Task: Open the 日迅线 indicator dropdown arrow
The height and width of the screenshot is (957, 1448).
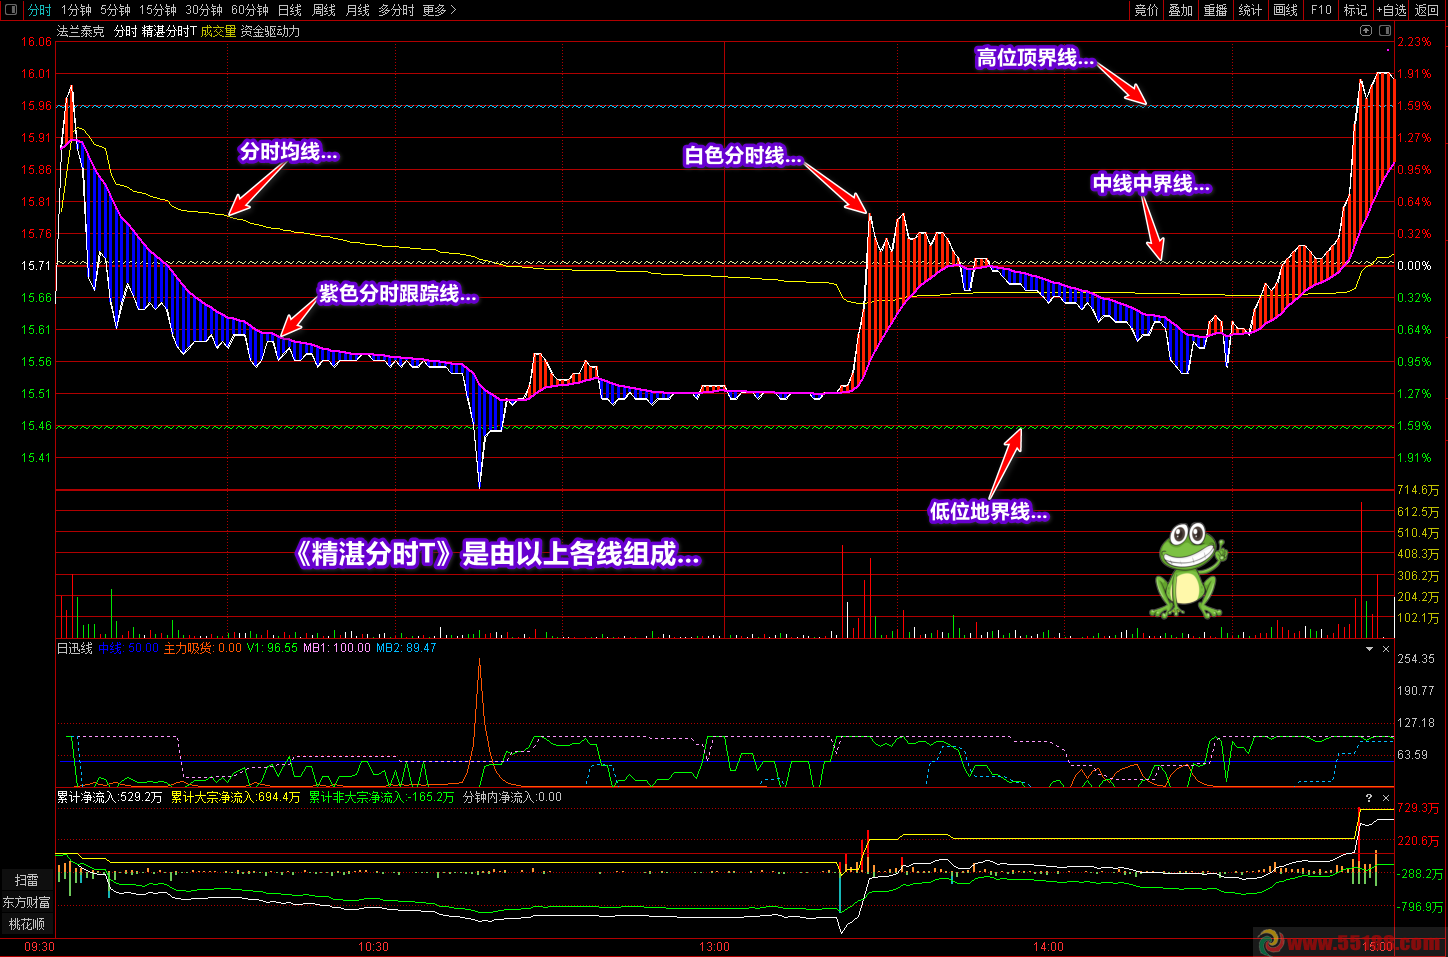Action: (1370, 649)
